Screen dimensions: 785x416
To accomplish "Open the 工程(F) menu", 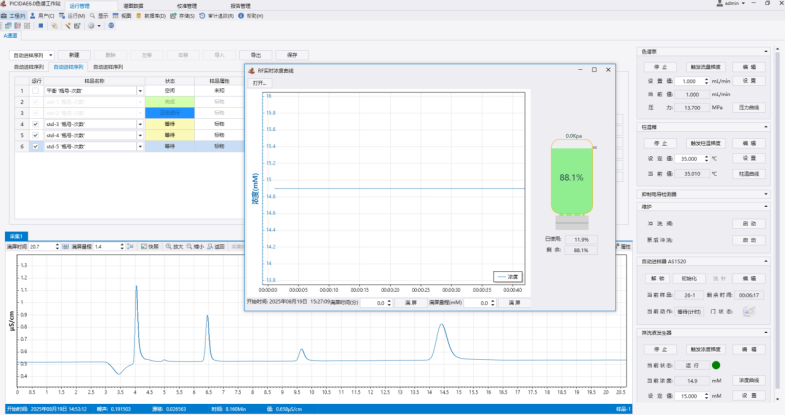I will click(15, 17).
